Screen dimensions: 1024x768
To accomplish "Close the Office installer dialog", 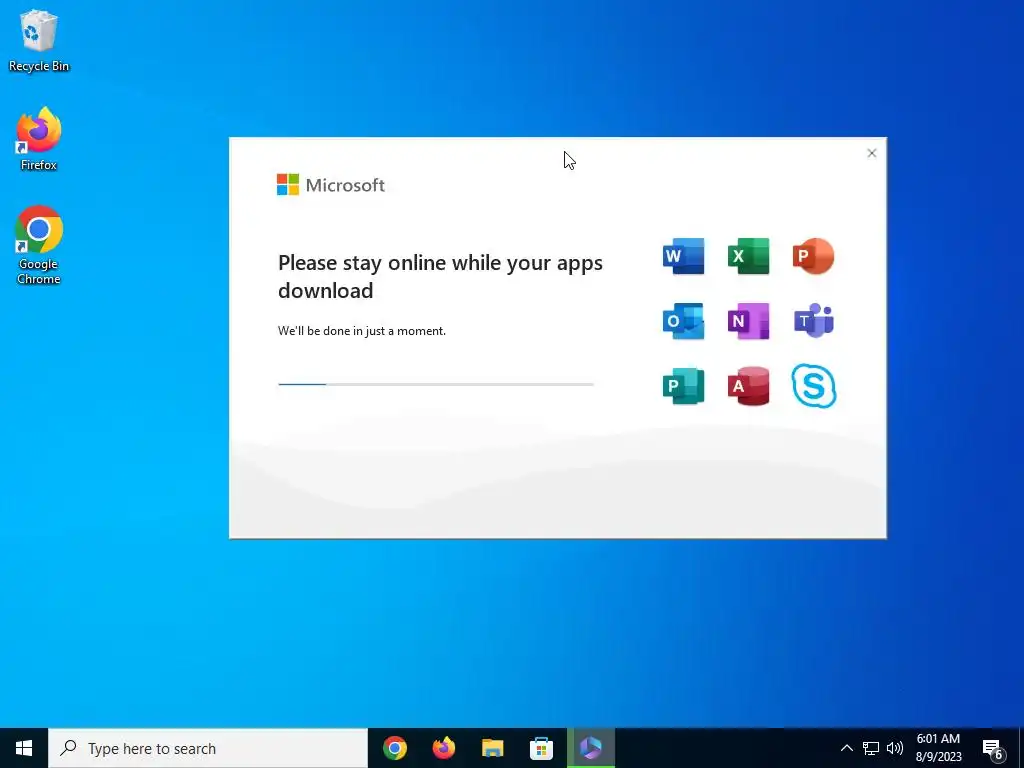I will pyautogui.click(x=871, y=153).
